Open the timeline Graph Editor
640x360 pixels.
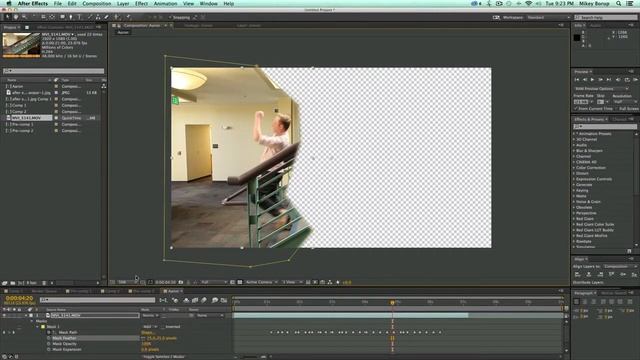click(x=224, y=300)
